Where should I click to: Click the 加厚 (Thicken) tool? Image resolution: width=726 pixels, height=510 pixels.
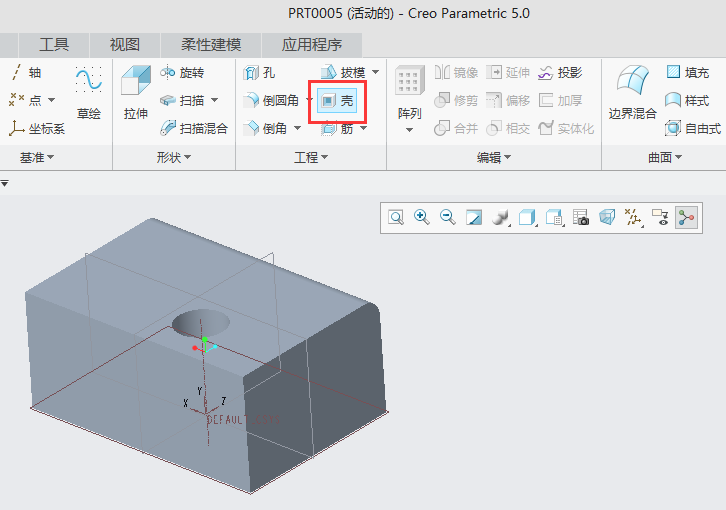click(x=560, y=101)
